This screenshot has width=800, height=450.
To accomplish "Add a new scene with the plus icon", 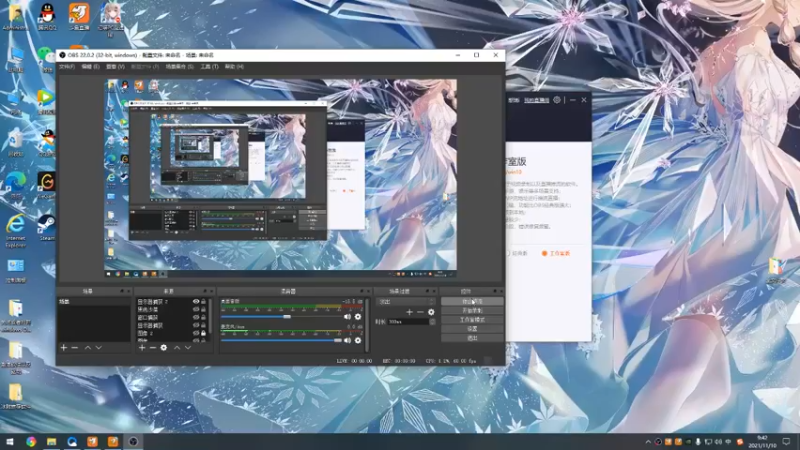I will coord(64,347).
